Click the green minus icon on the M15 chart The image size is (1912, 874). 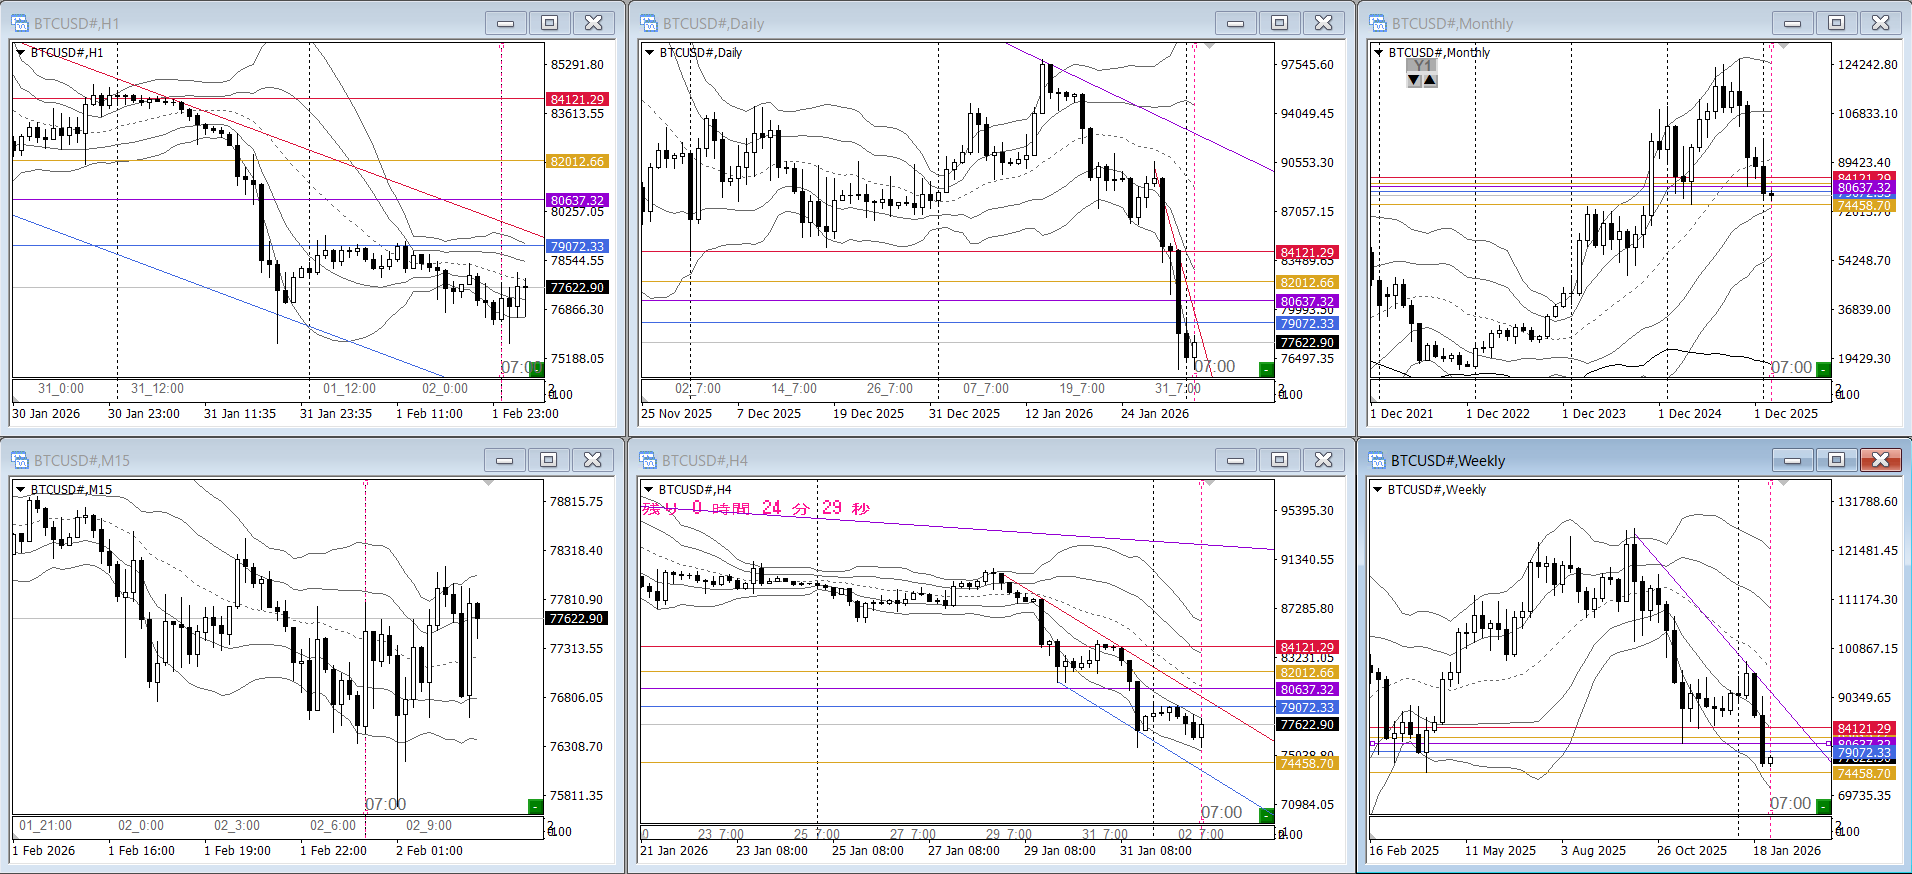point(535,806)
